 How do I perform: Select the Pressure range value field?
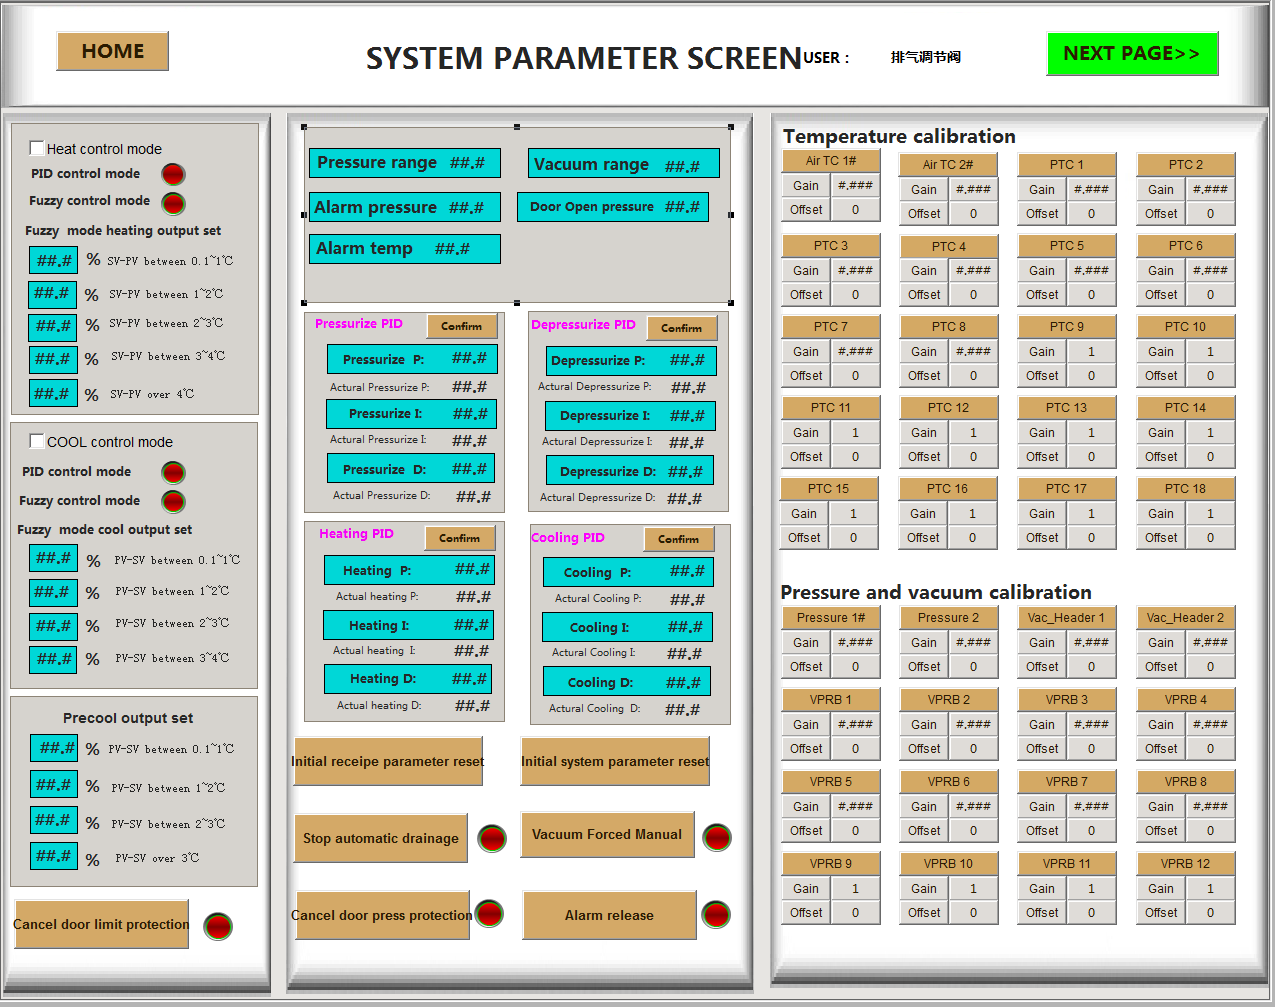467,163
